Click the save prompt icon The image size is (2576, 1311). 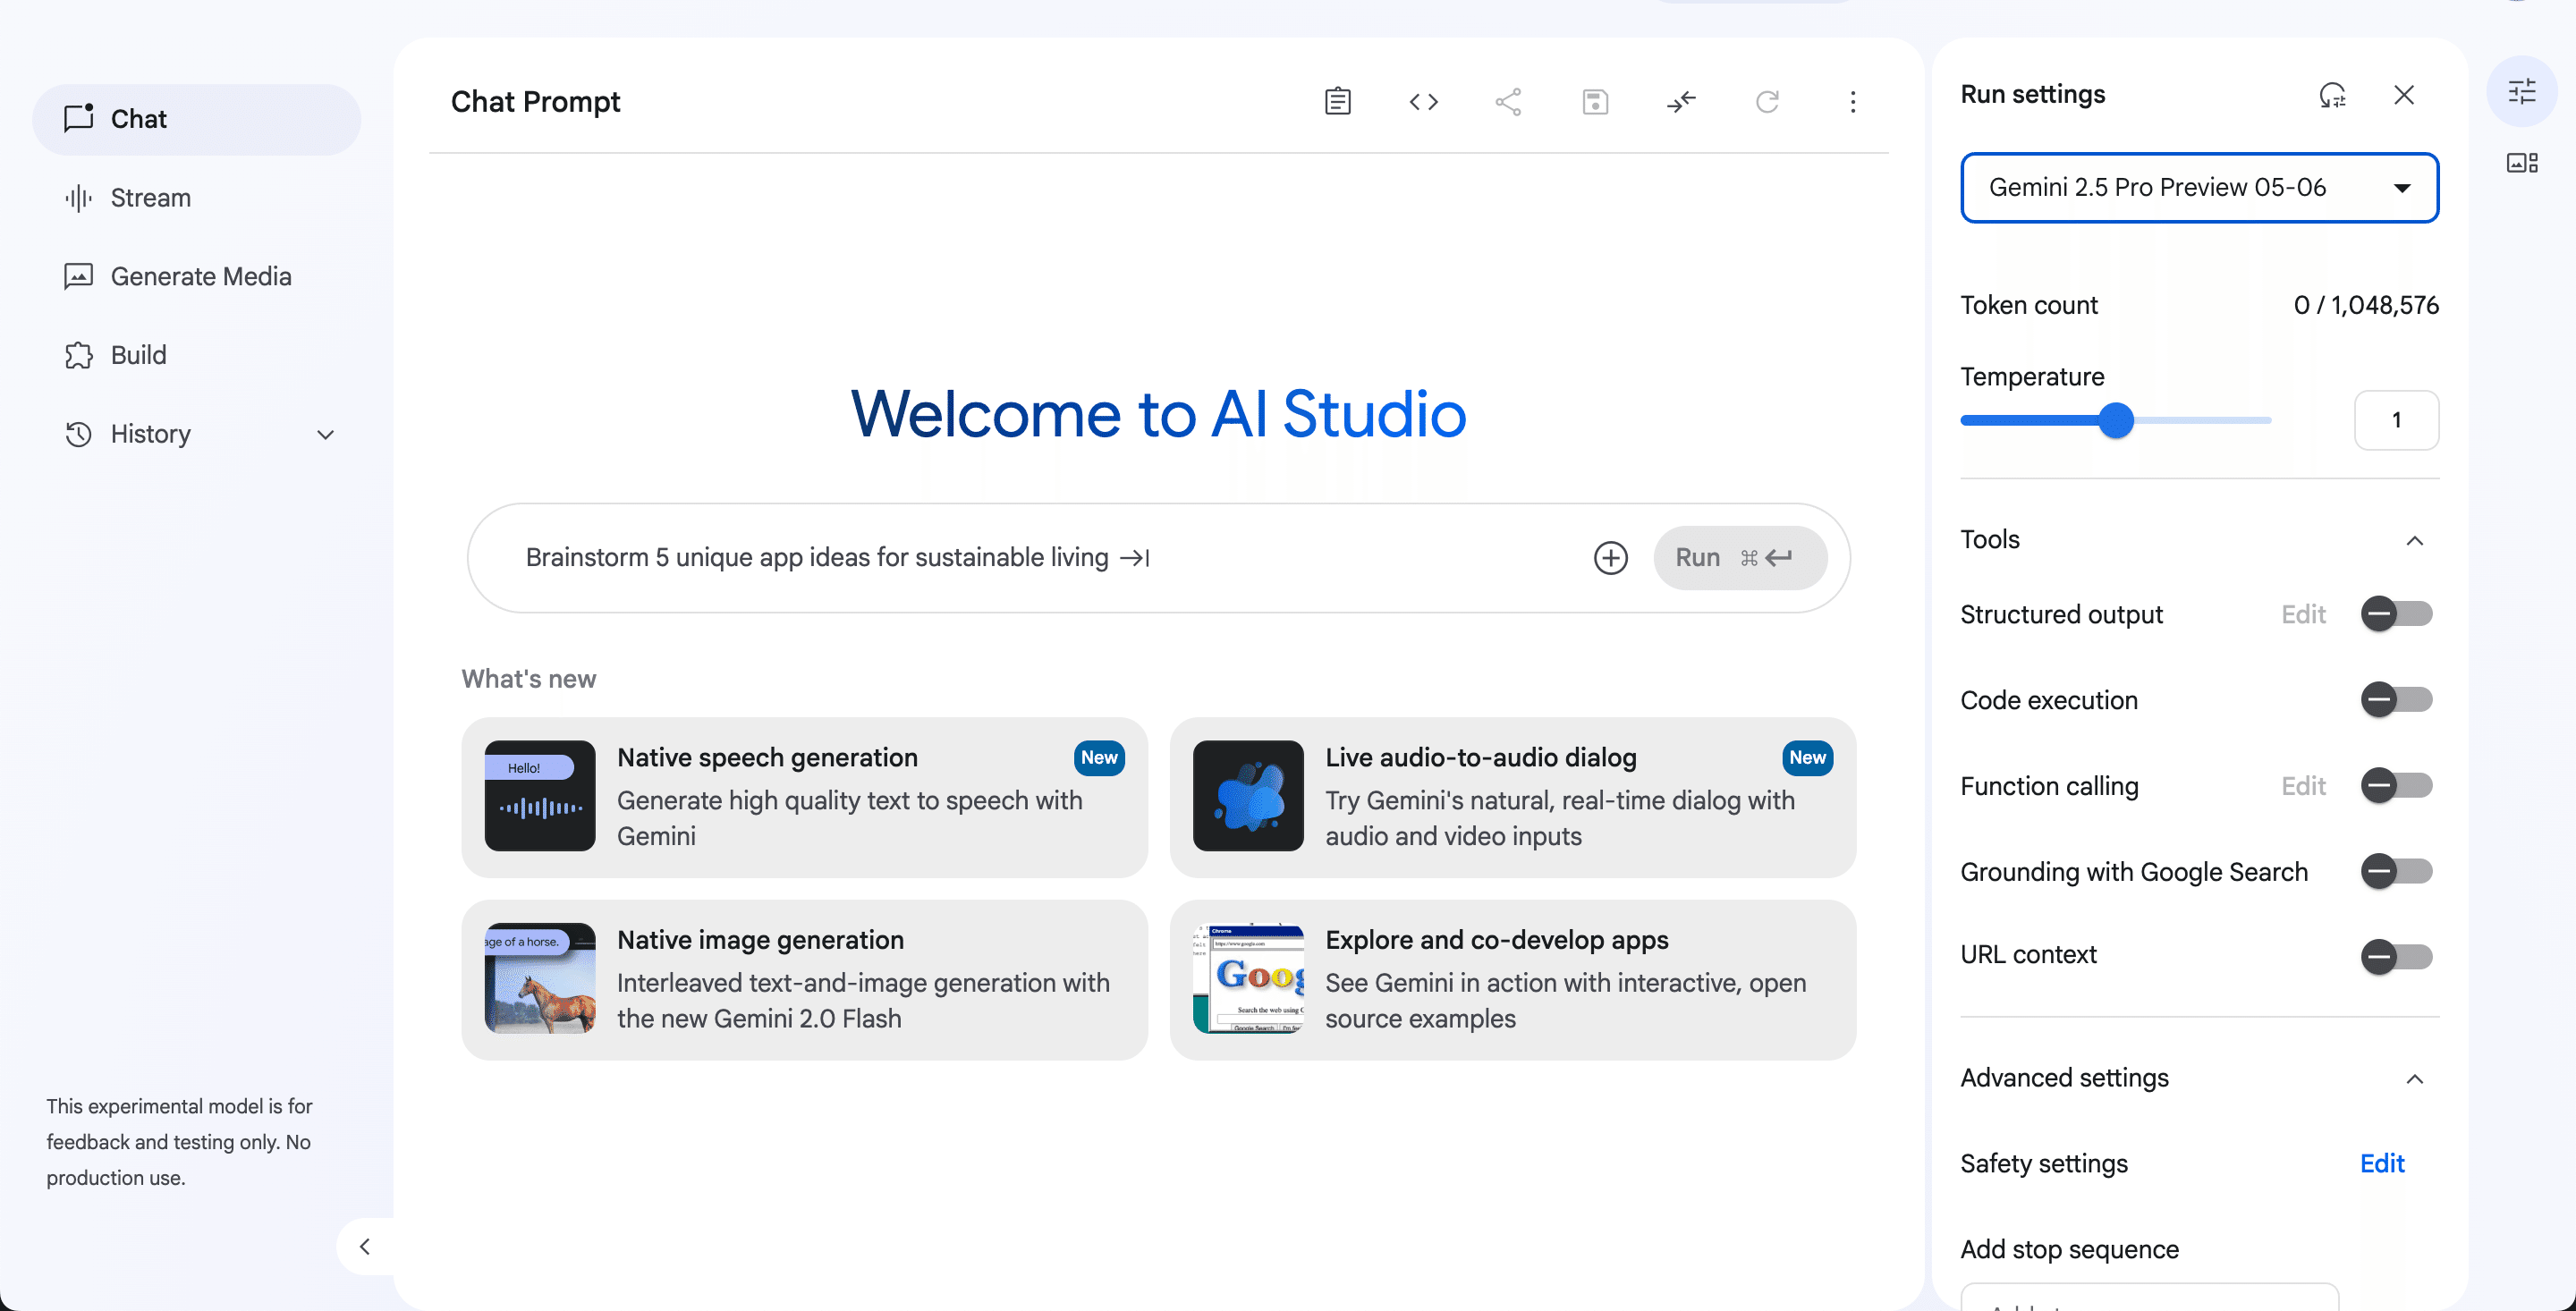[1595, 101]
